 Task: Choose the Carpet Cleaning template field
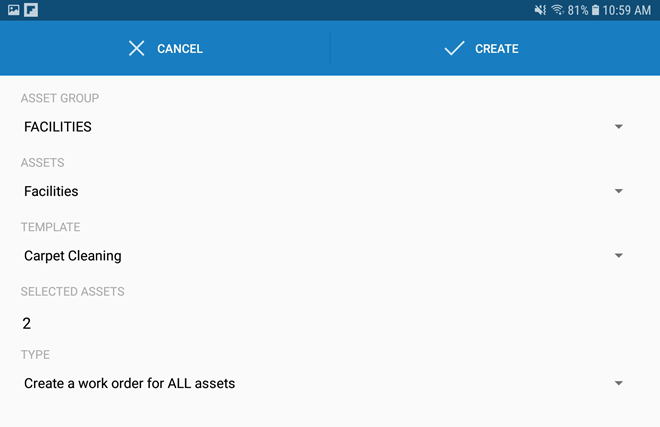point(73,255)
